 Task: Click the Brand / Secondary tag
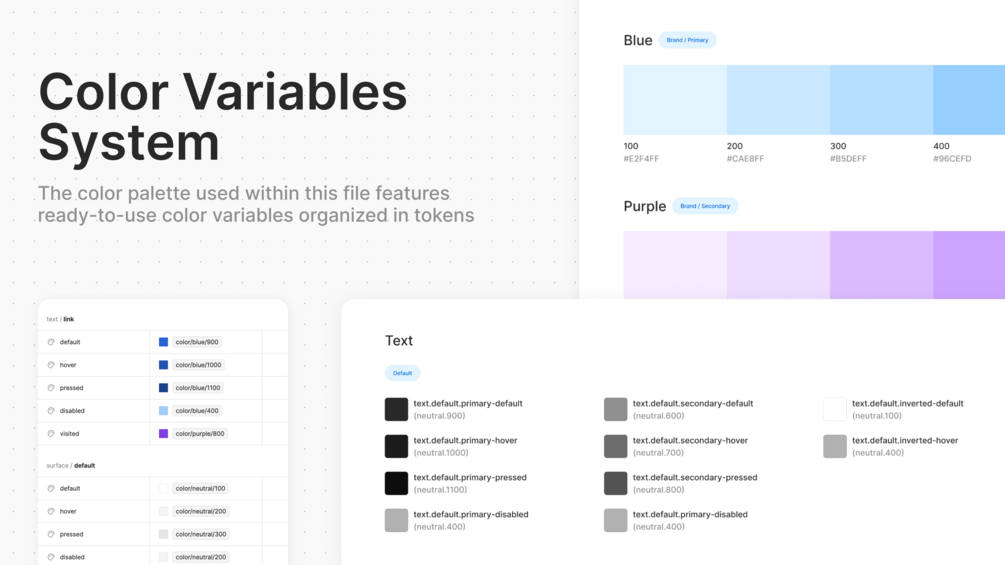coord(705,206)
